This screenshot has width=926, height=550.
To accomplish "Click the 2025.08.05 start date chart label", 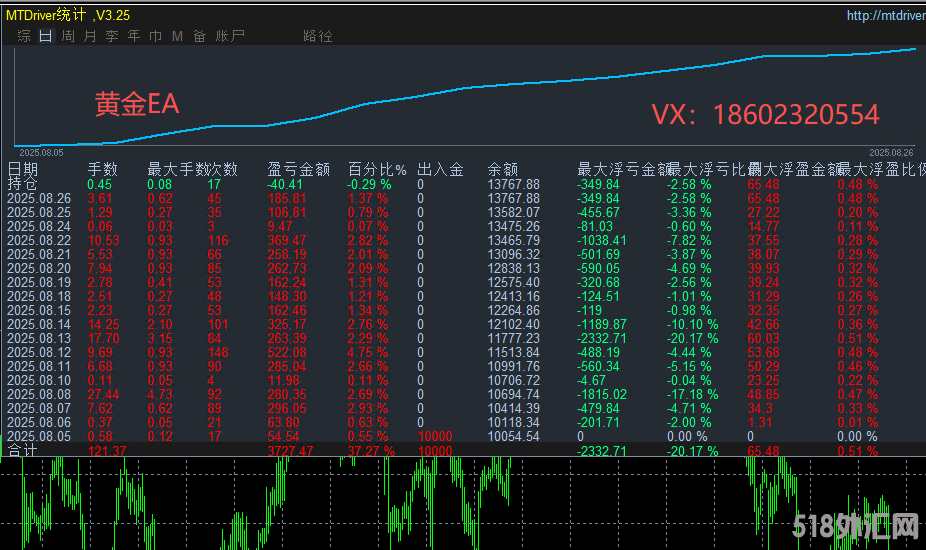I will (x=41, y=152).
